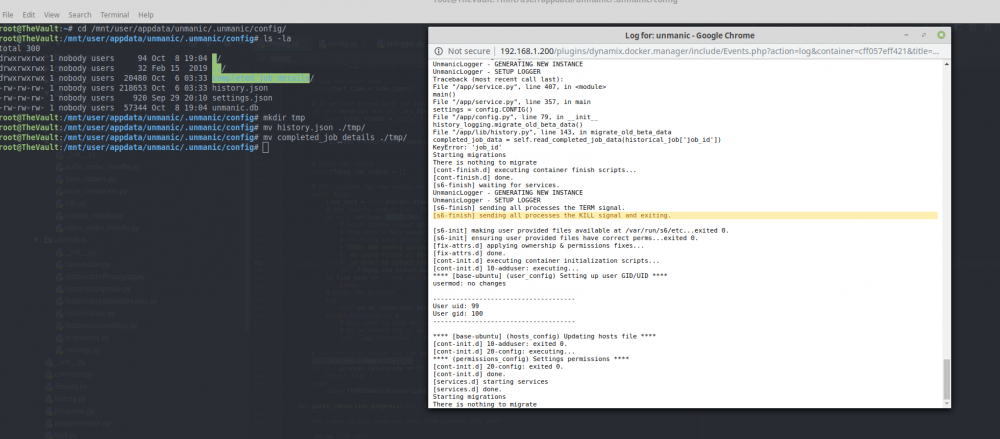Click 'mv completed_job_details ./tmp/' terminal command
Screen dimensions: 1000x439
coord(335,138)
